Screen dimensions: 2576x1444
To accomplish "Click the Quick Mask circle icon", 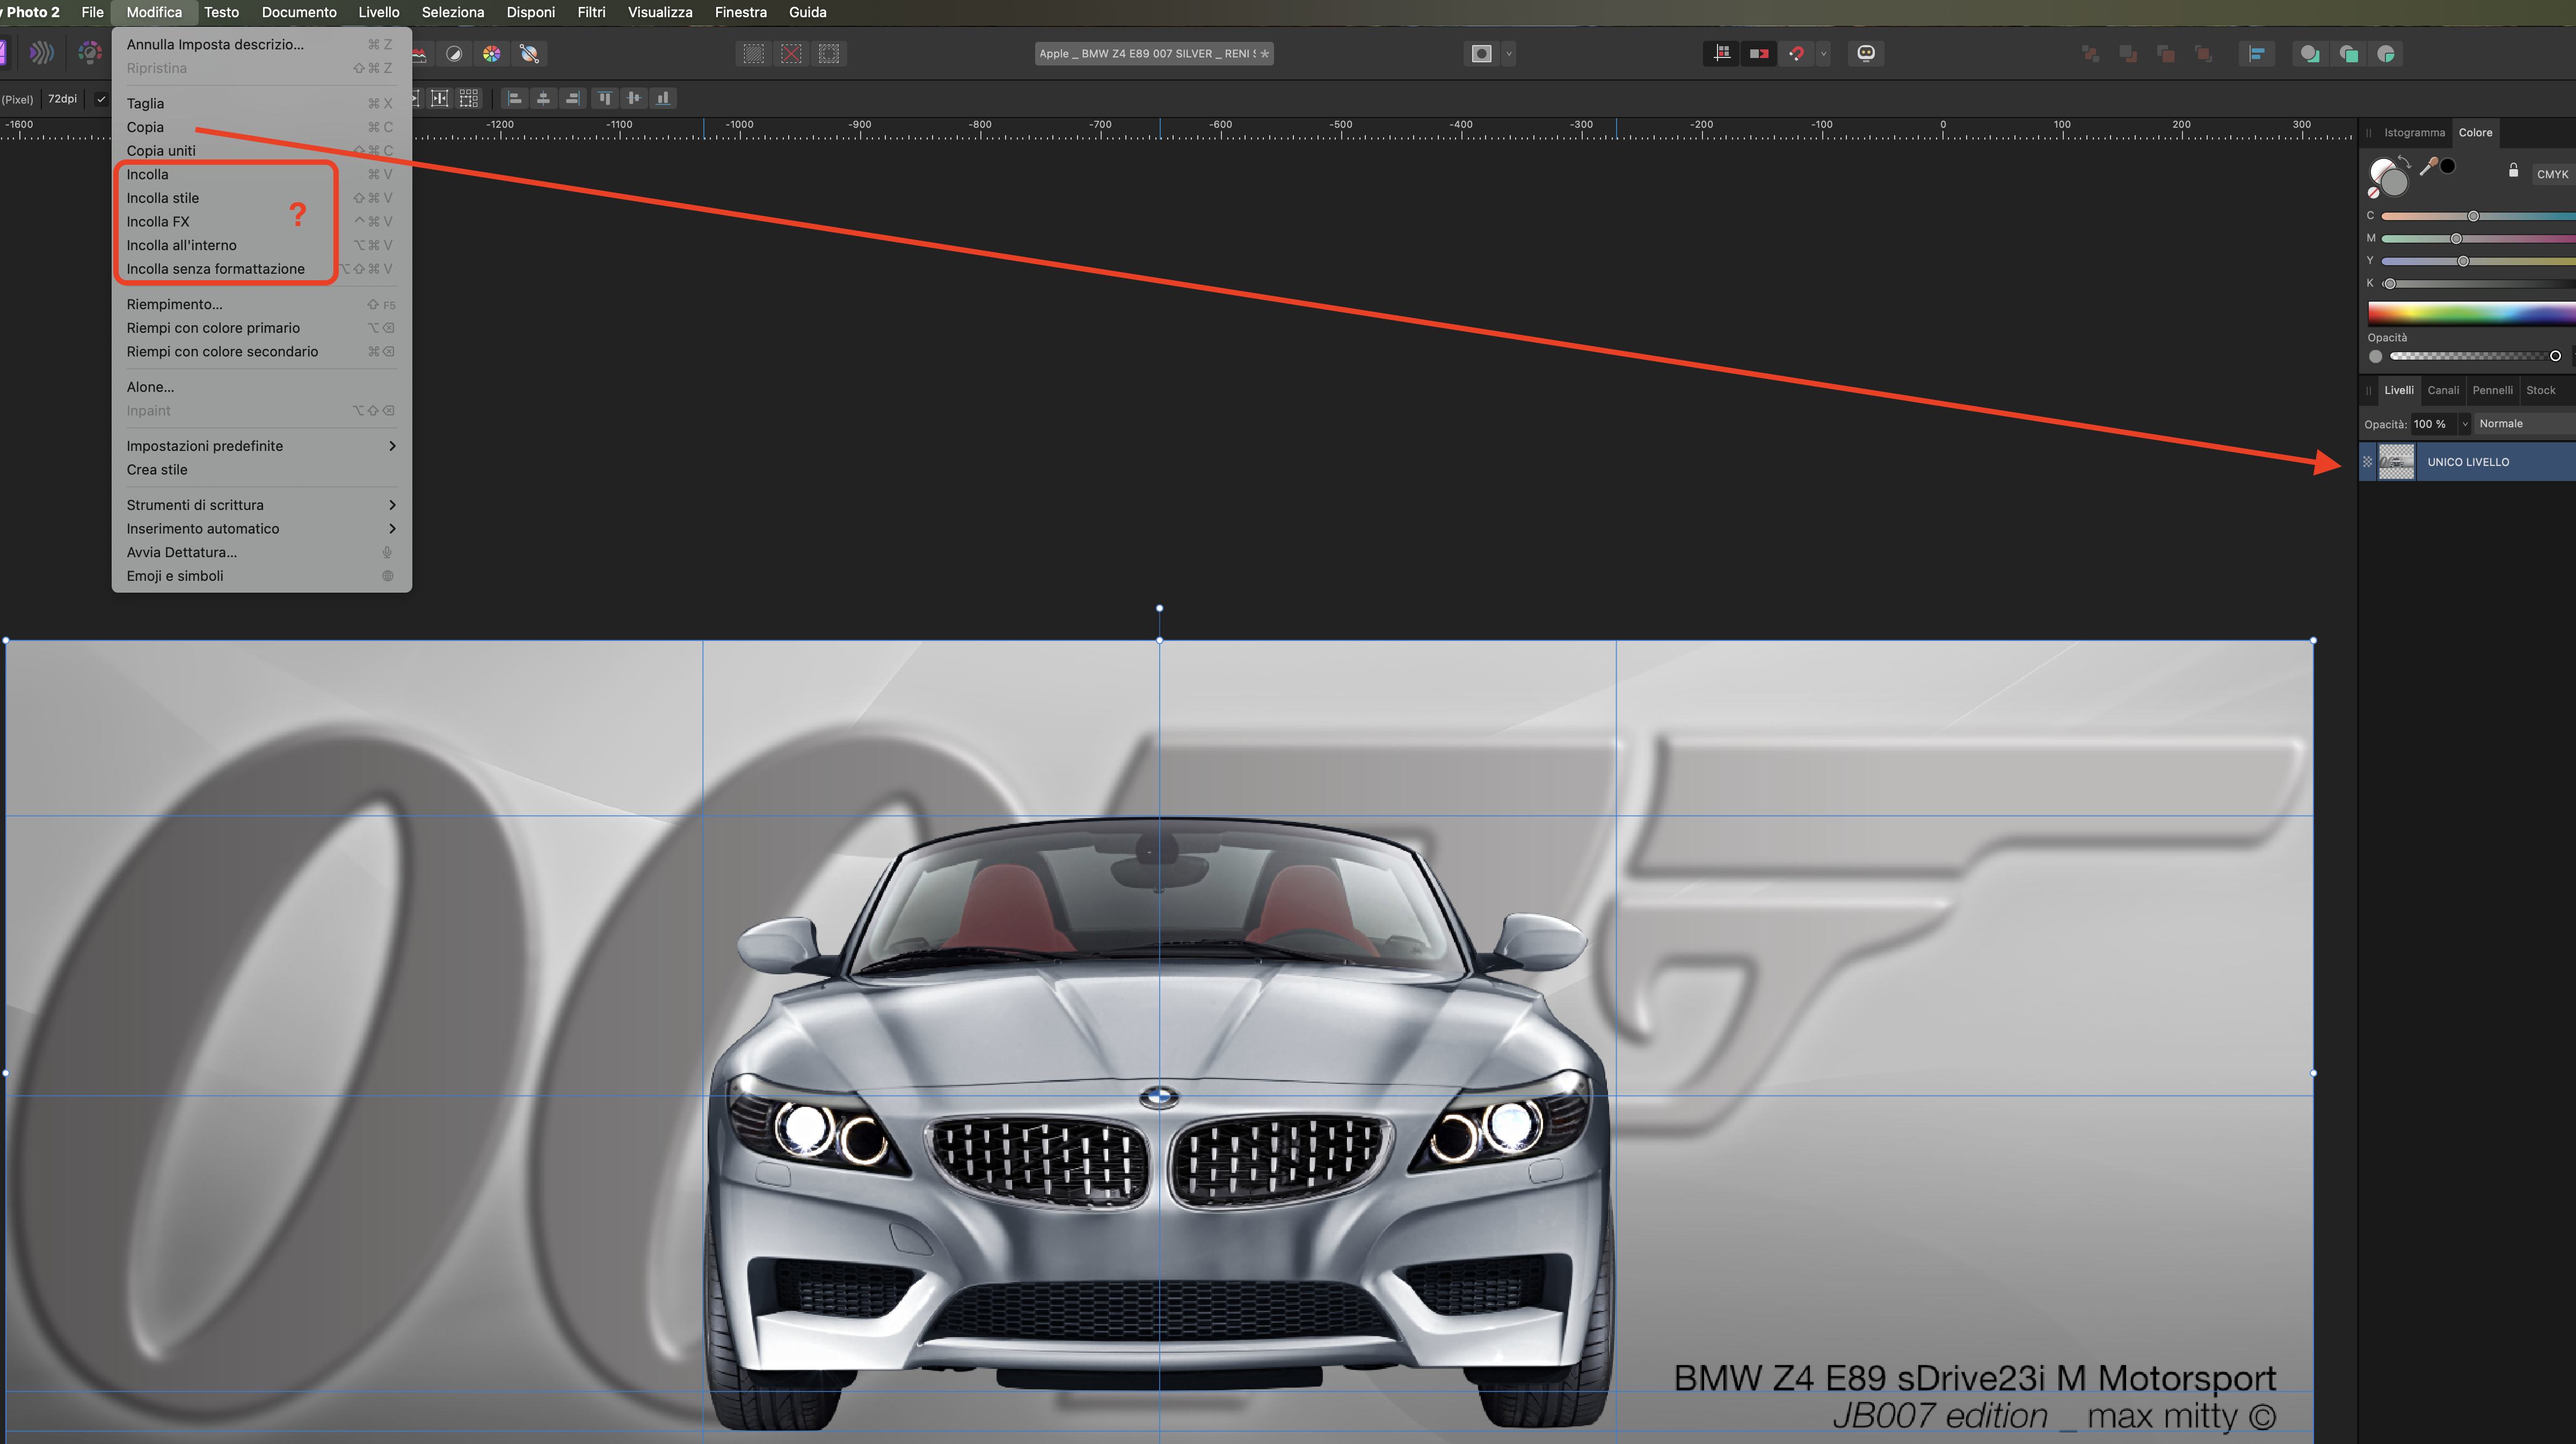I will pos(1482,54).
